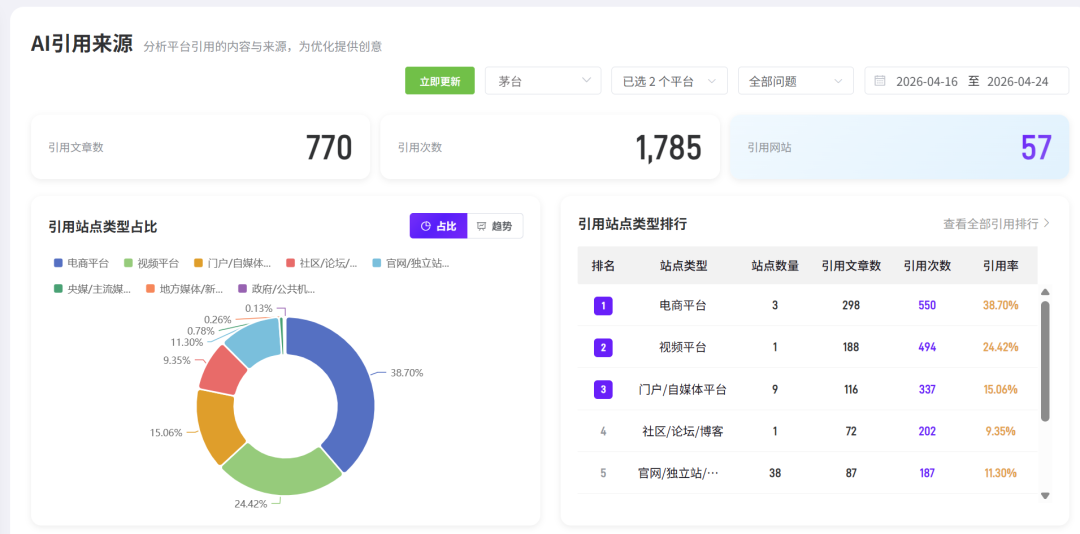
Task: Toggle 视频平台 legend item in chart
Action: tap(152, 263)
